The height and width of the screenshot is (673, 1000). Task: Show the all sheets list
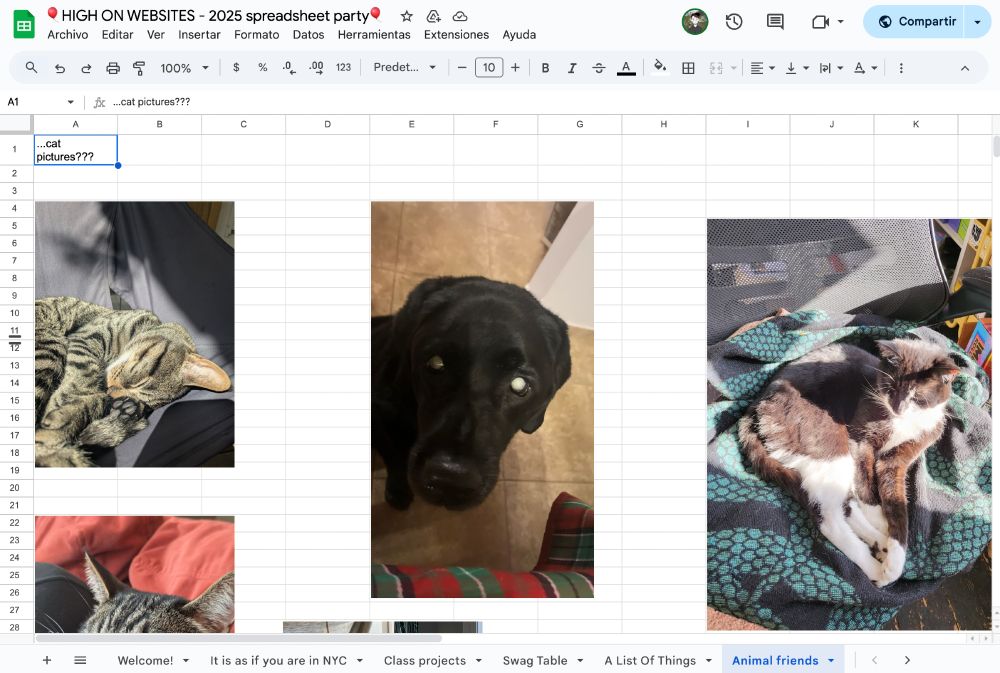80,660
